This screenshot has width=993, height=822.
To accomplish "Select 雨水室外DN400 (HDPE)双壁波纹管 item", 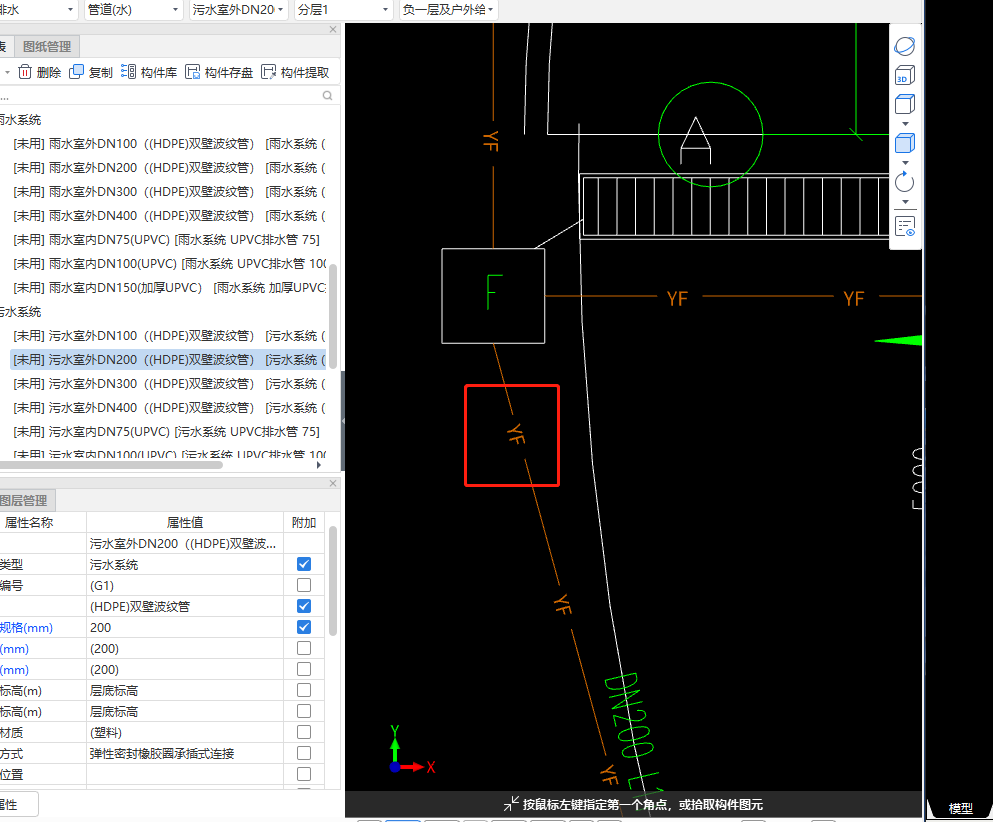I will click(x=169, y=216).
